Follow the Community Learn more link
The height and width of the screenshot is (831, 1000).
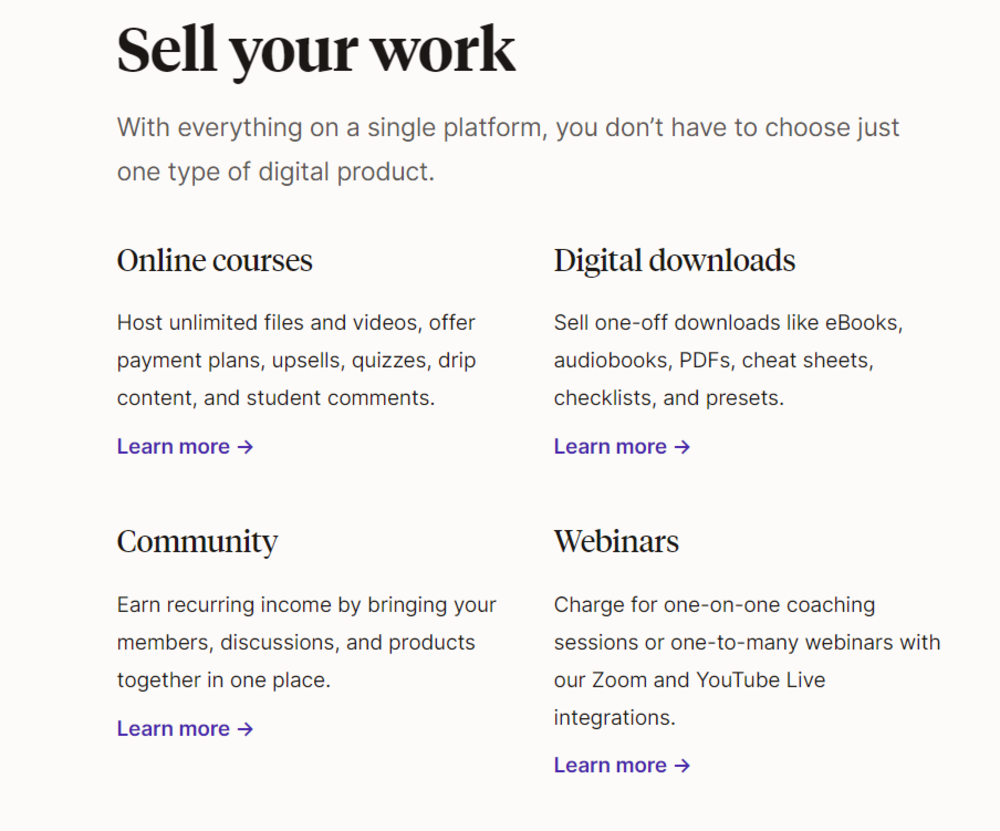[185, 728]
